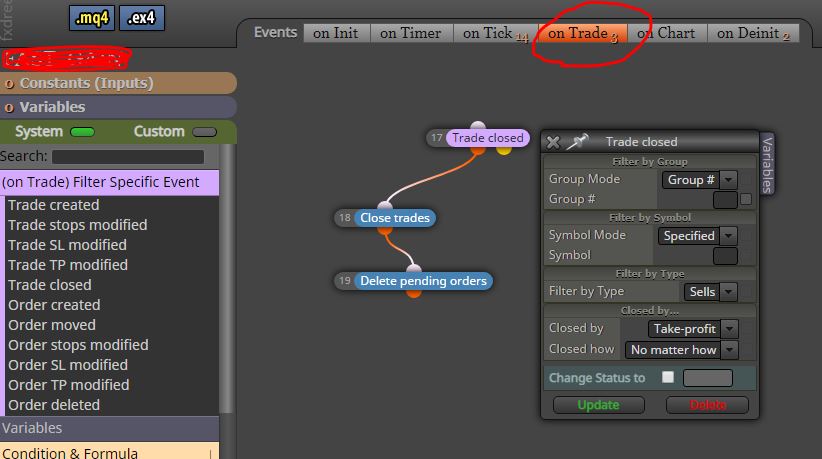Open the on Chart events tab
This screenshot has width=822, height=459.
[667, 33]
